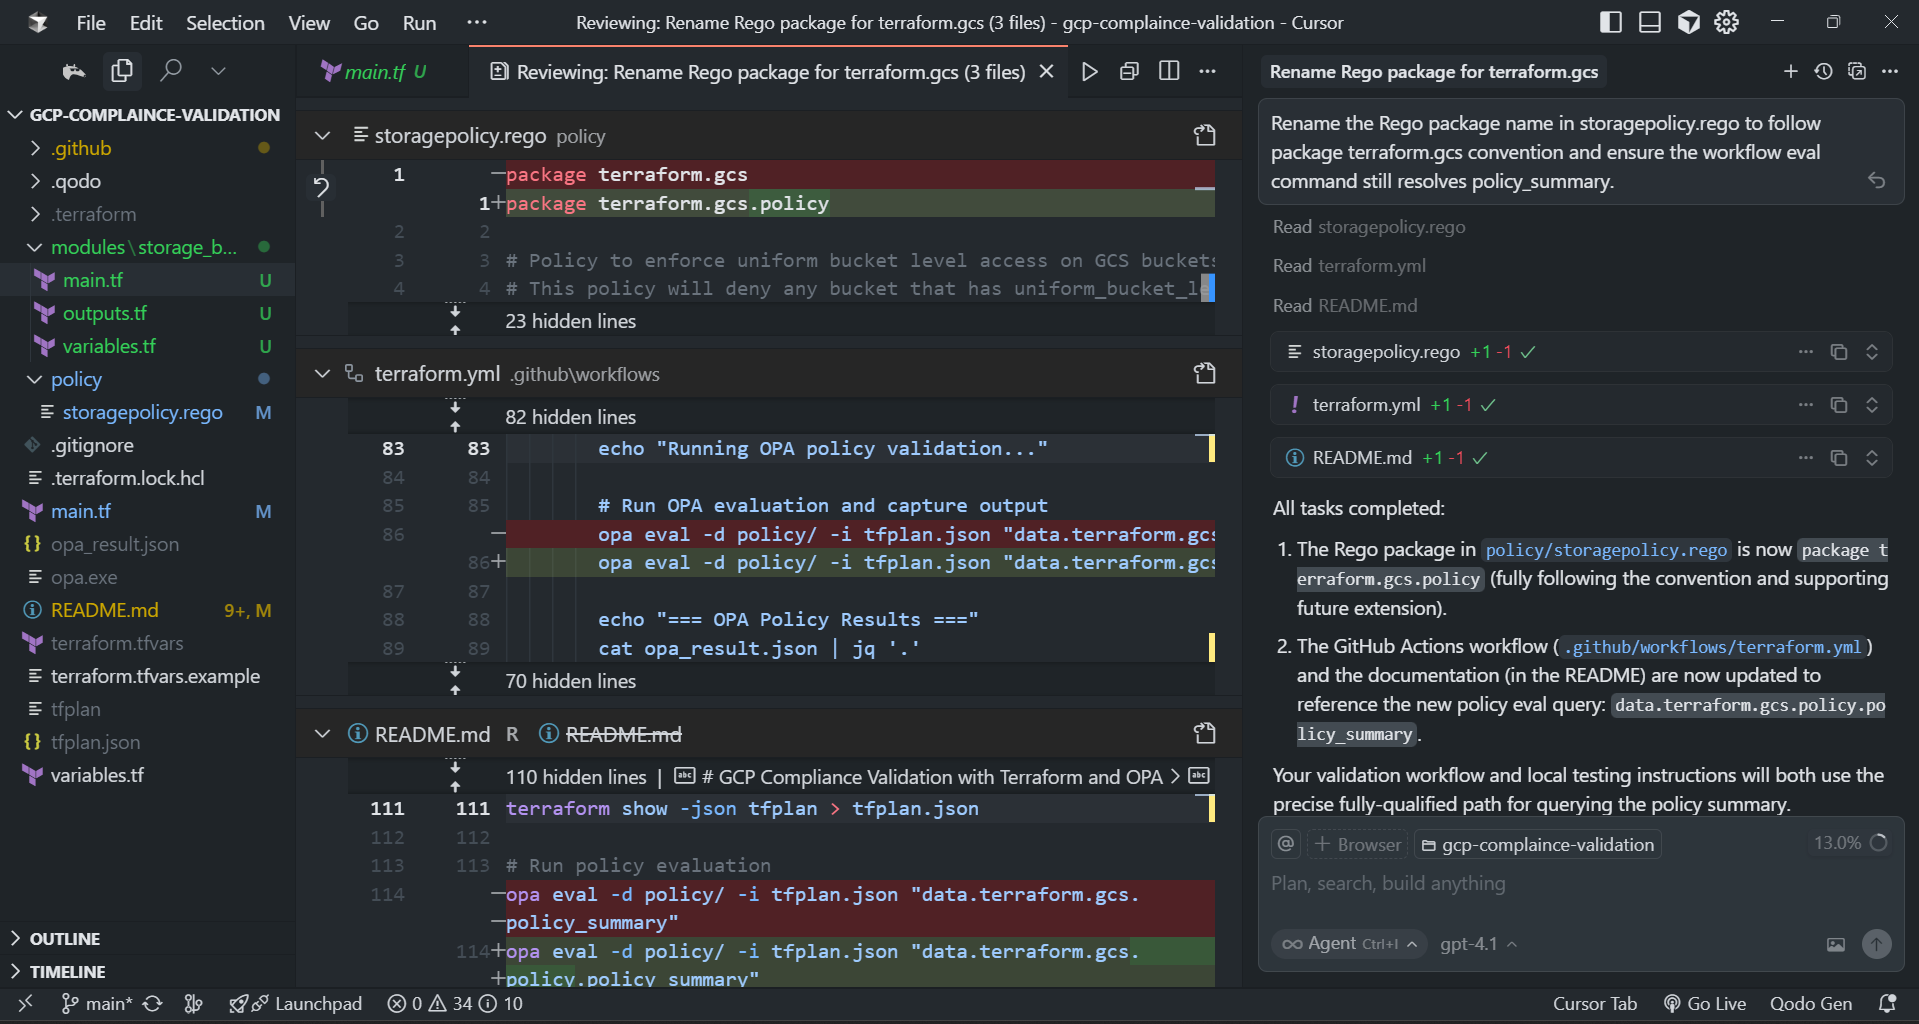Close the Reviewing tab

[x=1046, y=72]
